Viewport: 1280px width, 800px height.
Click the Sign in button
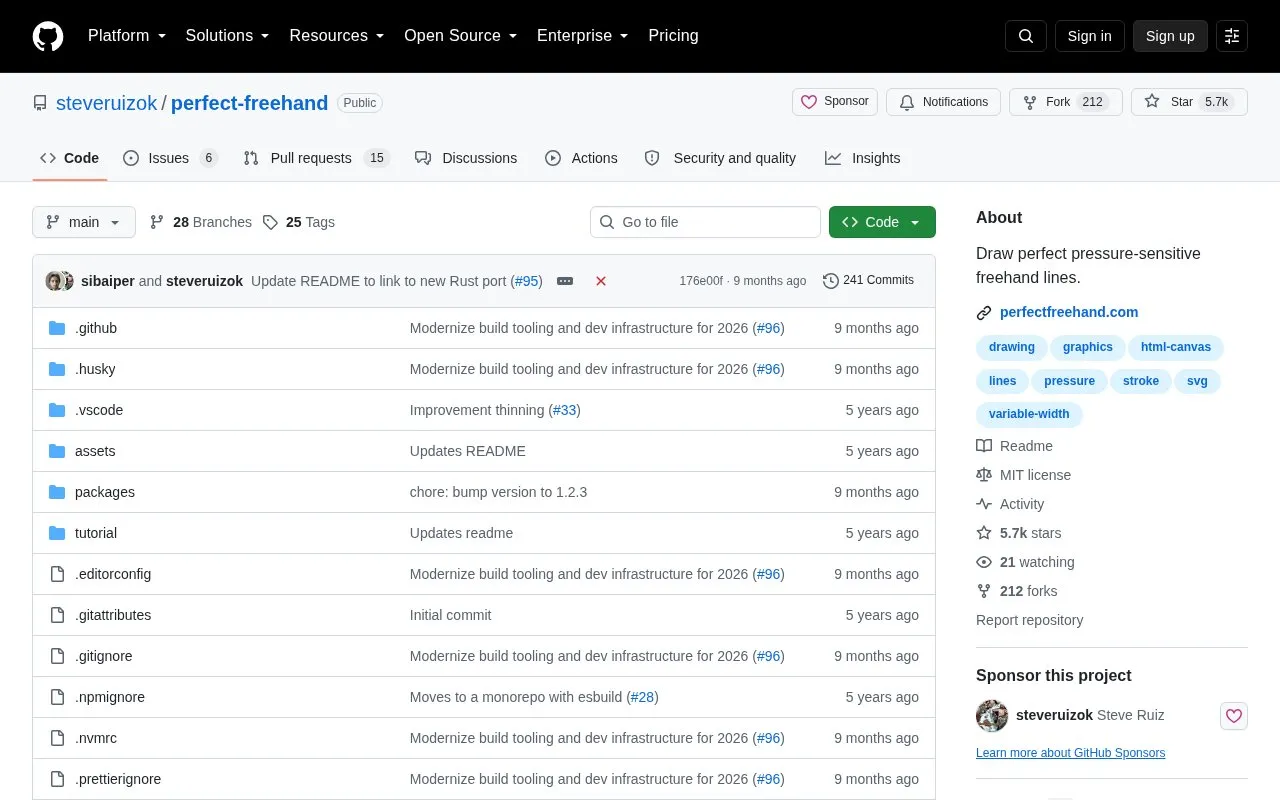click(1089, 36)
